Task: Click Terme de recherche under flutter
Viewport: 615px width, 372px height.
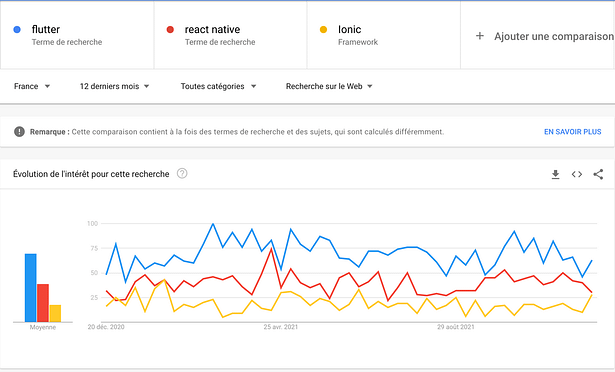Action: [x=67, y=42]
